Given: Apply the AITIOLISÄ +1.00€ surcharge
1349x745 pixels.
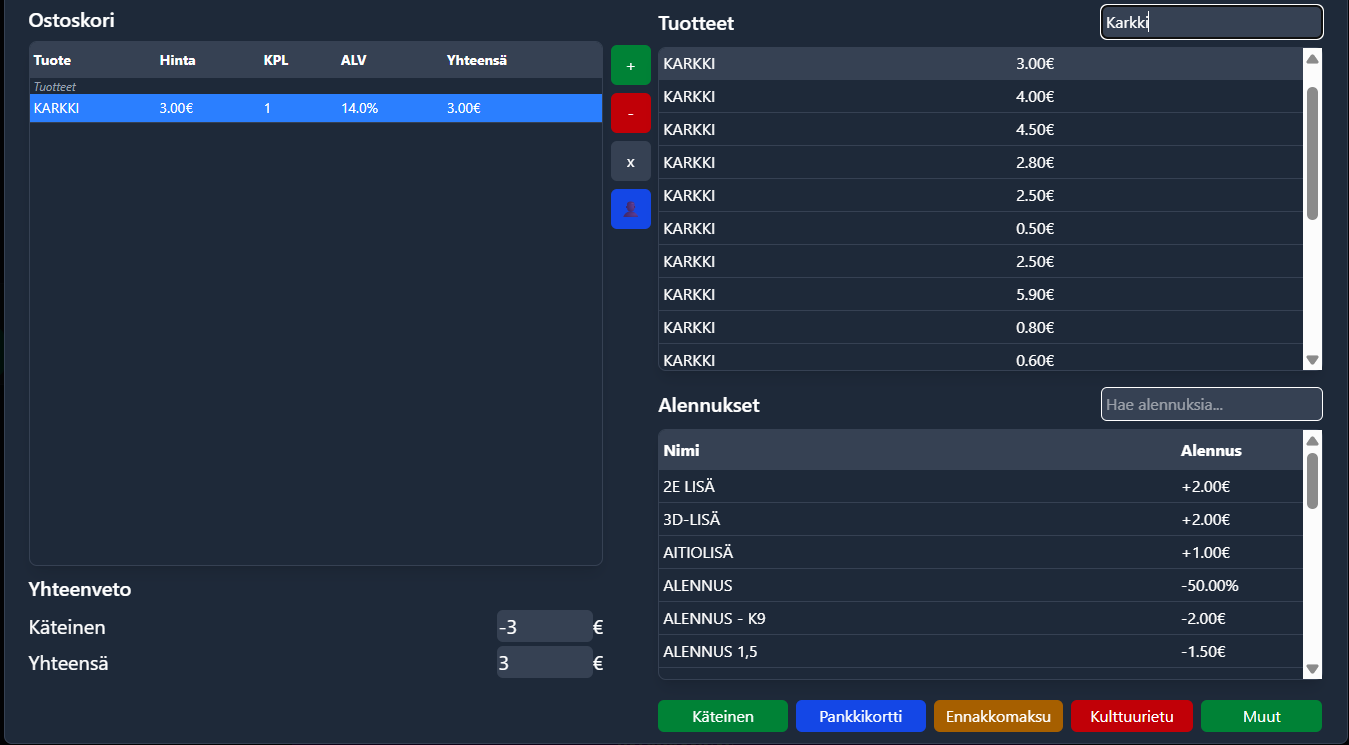Looking at the screenshot, I should tap(980, 552).
